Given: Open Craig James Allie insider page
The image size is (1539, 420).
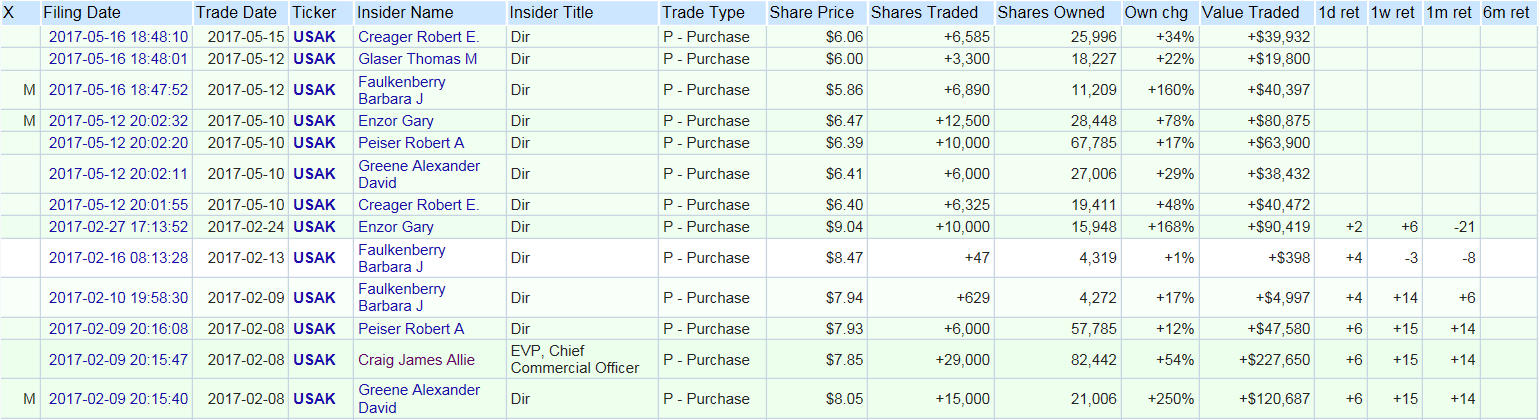Looking at the screenshot, I should coord(416,360).
